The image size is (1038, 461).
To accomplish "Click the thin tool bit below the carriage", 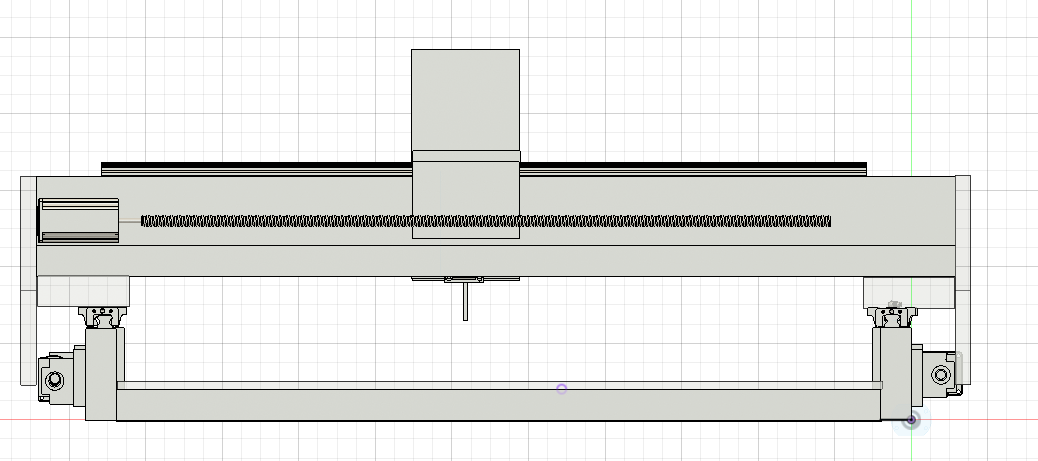I will (x=466, y=303).
